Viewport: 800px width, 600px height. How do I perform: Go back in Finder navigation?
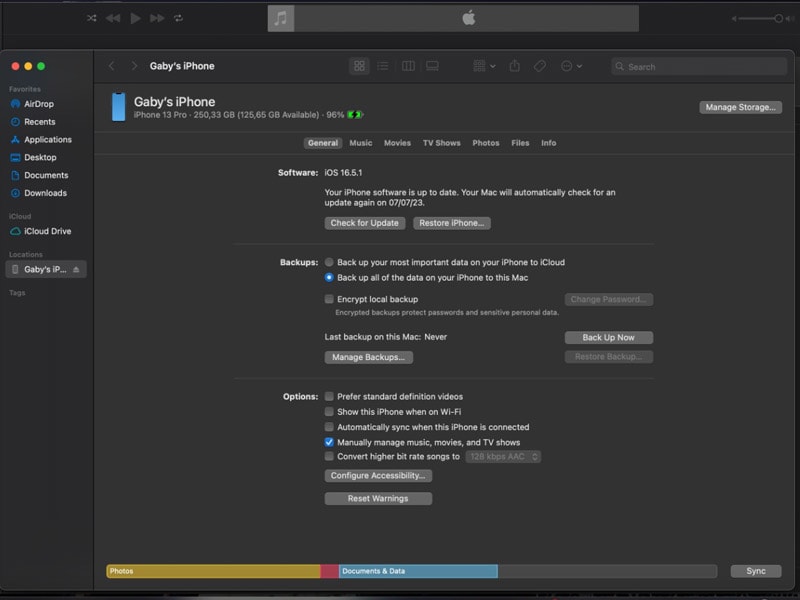(x=111, y=66)
